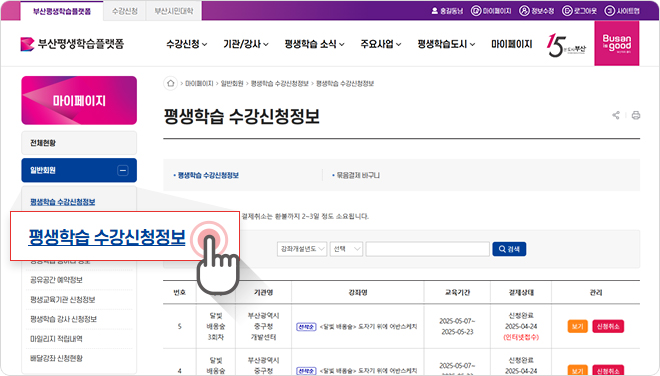The image size is (660, 376).
Task: Switch to the 수강신청 top tab
Action: tap(125, 11)
